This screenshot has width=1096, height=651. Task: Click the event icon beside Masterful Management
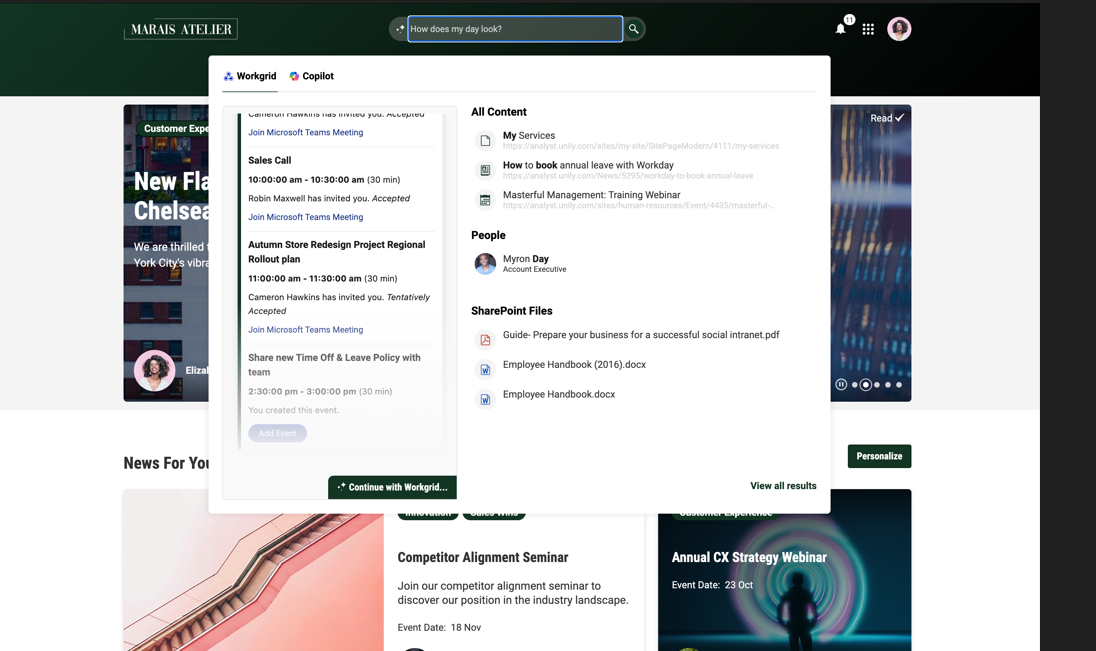[x=485, y=200]
